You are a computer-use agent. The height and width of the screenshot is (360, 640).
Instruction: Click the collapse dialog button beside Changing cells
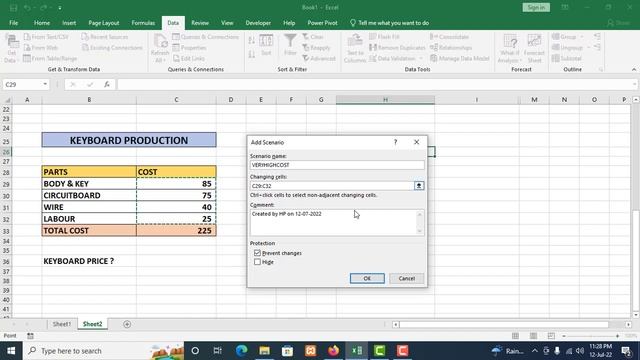(x=419, y=186)
